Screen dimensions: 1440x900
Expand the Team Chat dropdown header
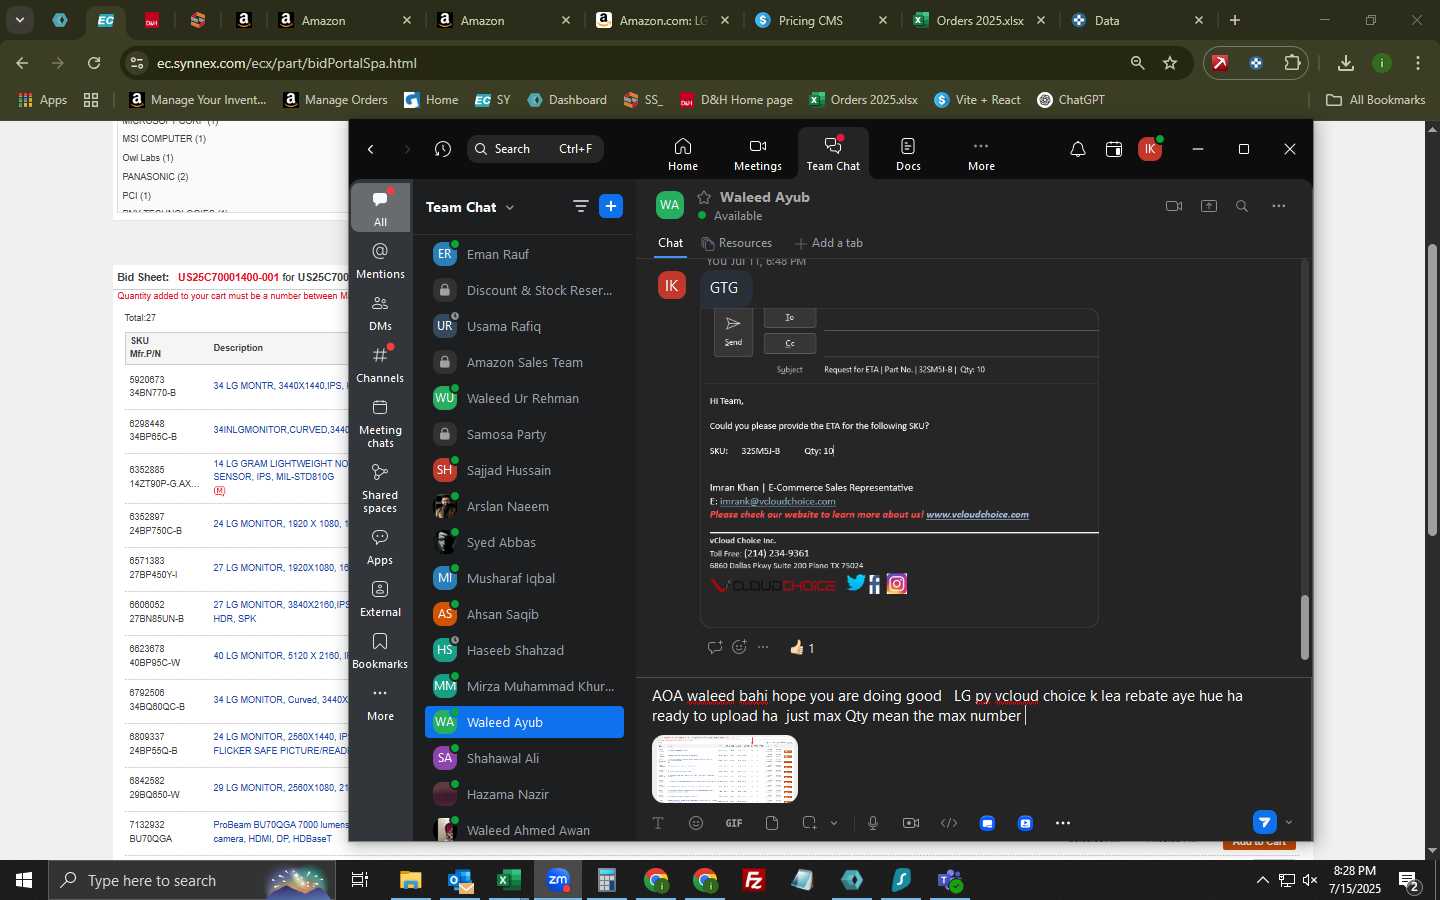click(470, 207)
